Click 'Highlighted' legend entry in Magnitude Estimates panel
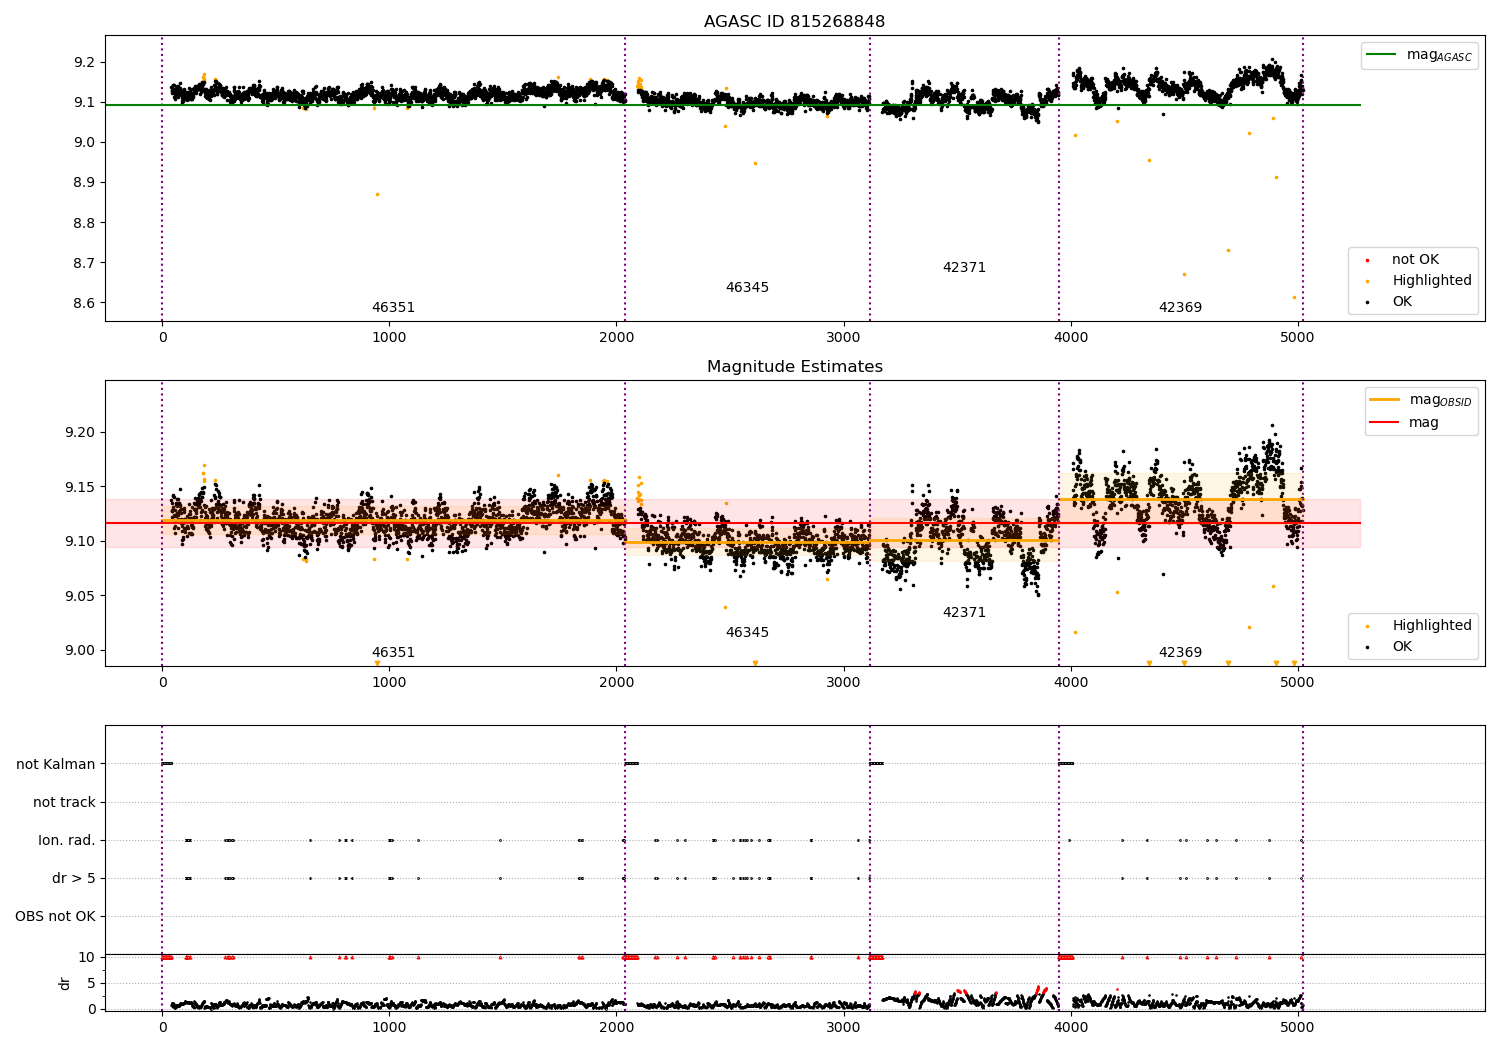Viewport: 1500px width, 1050px height. pyautogui.click(x=1431, y=626)
